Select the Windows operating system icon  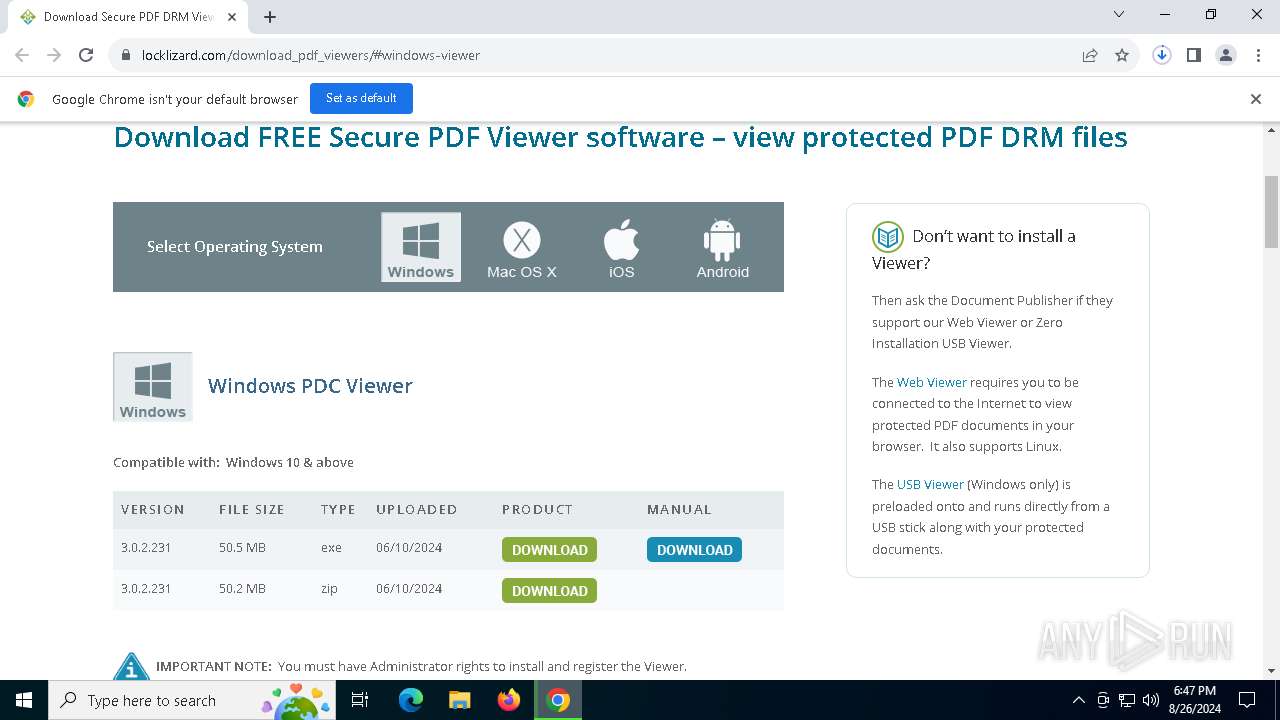coord(421,247)
